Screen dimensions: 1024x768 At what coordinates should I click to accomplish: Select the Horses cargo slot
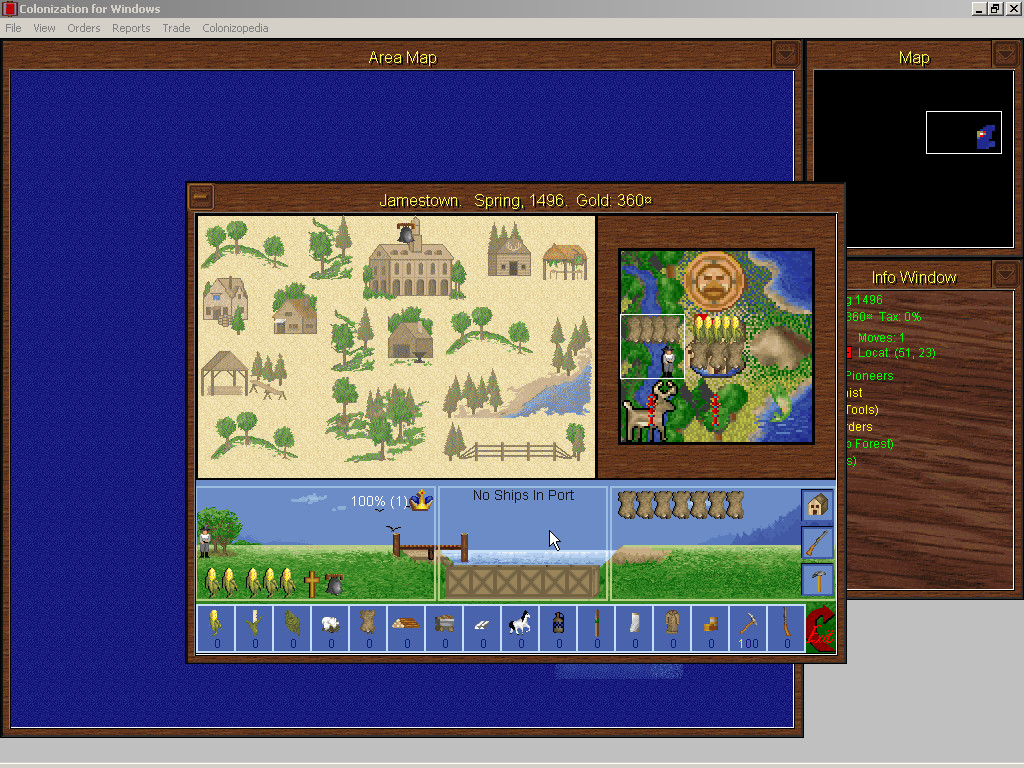click(x=520, y=629)
